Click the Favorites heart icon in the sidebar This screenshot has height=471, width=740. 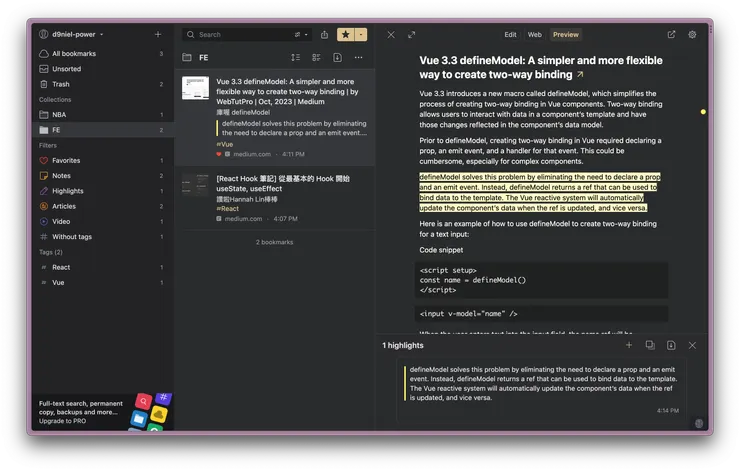click(x=44, y=160)
